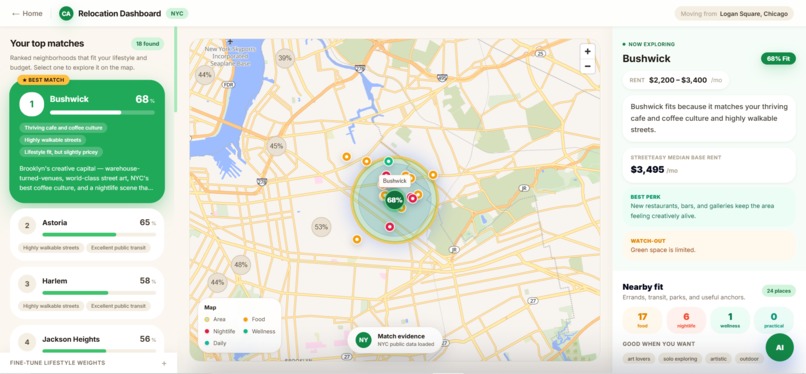Image resolution: width=806 pixels, height=374 pixels.
Task: Filter nearby by 1 wellness card
Action: [730, 320]
